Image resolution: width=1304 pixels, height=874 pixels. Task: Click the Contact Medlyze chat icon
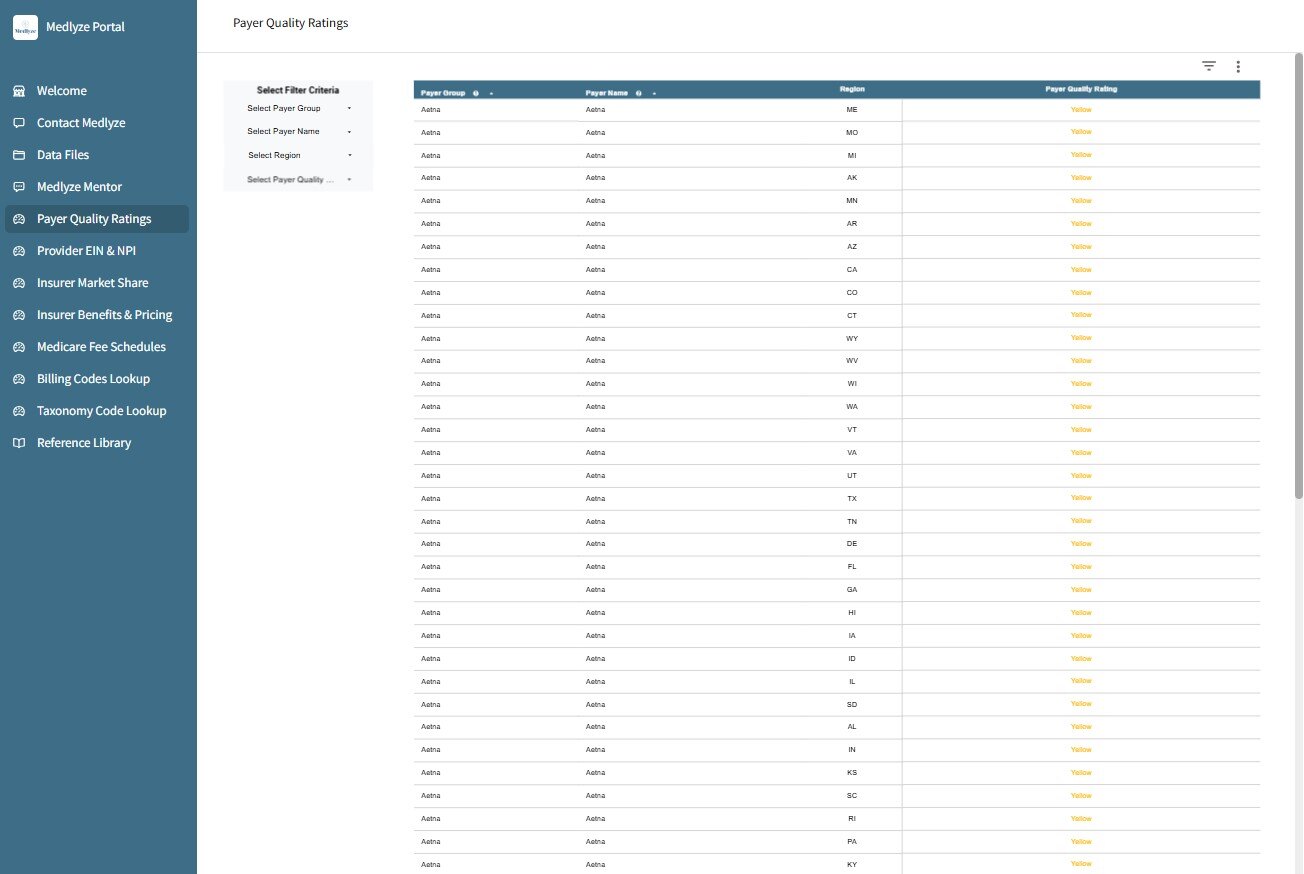[x=19, y=123]
